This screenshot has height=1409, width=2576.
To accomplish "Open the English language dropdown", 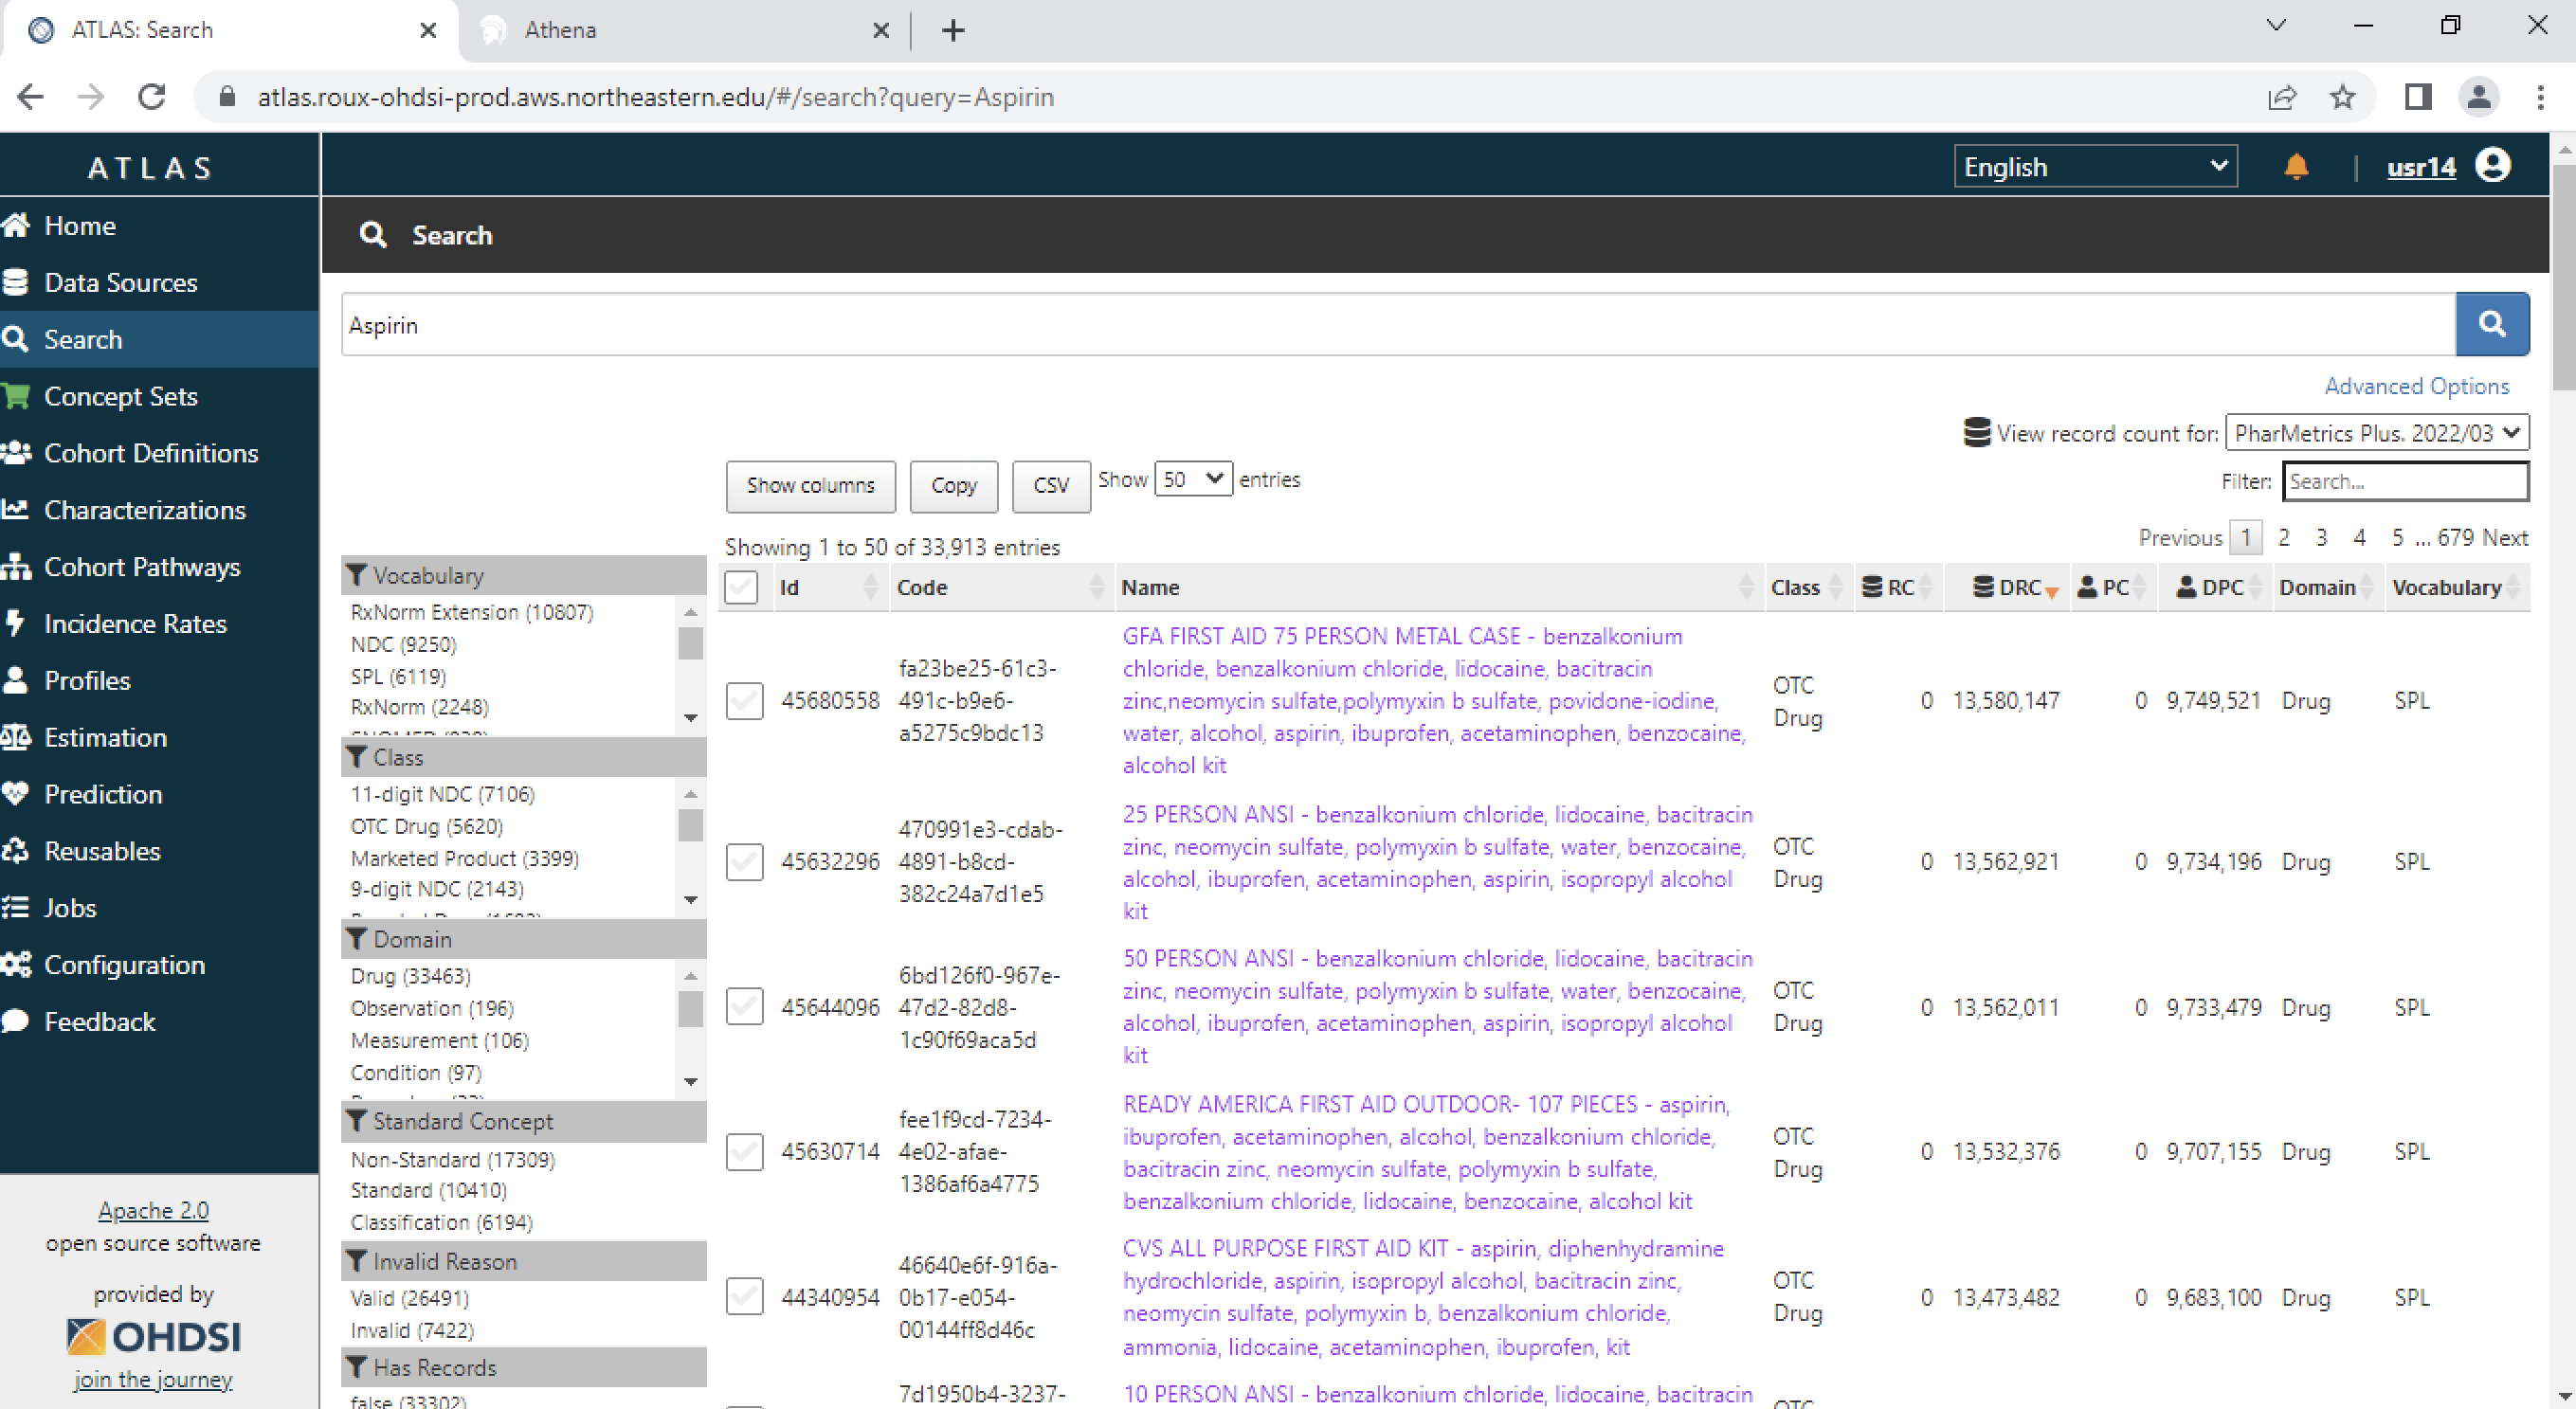I will 2094,166.
